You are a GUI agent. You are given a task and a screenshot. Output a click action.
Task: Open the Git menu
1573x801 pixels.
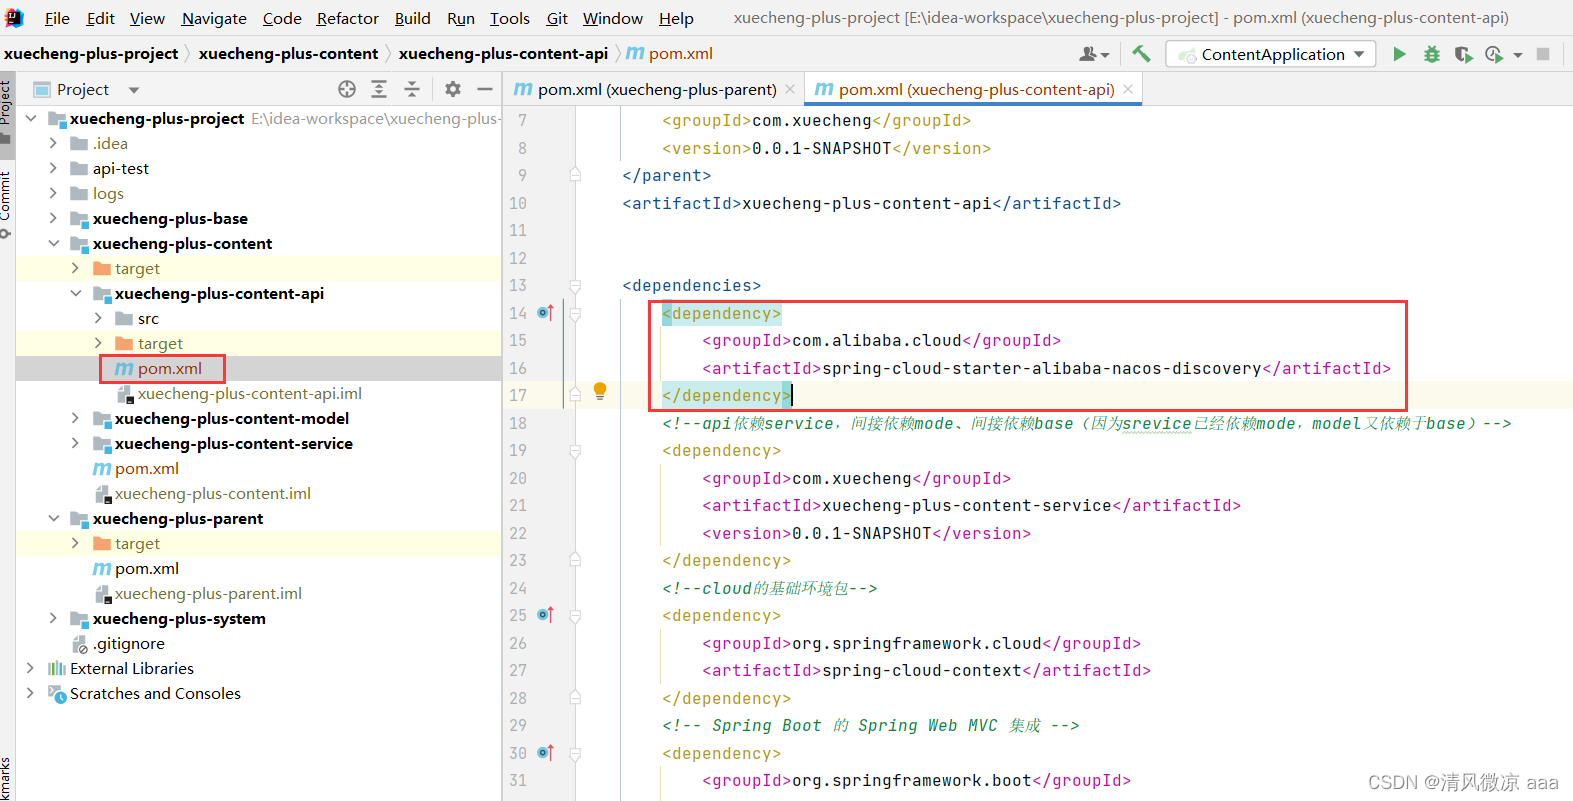pyautogui.click(x=557, y=18)
